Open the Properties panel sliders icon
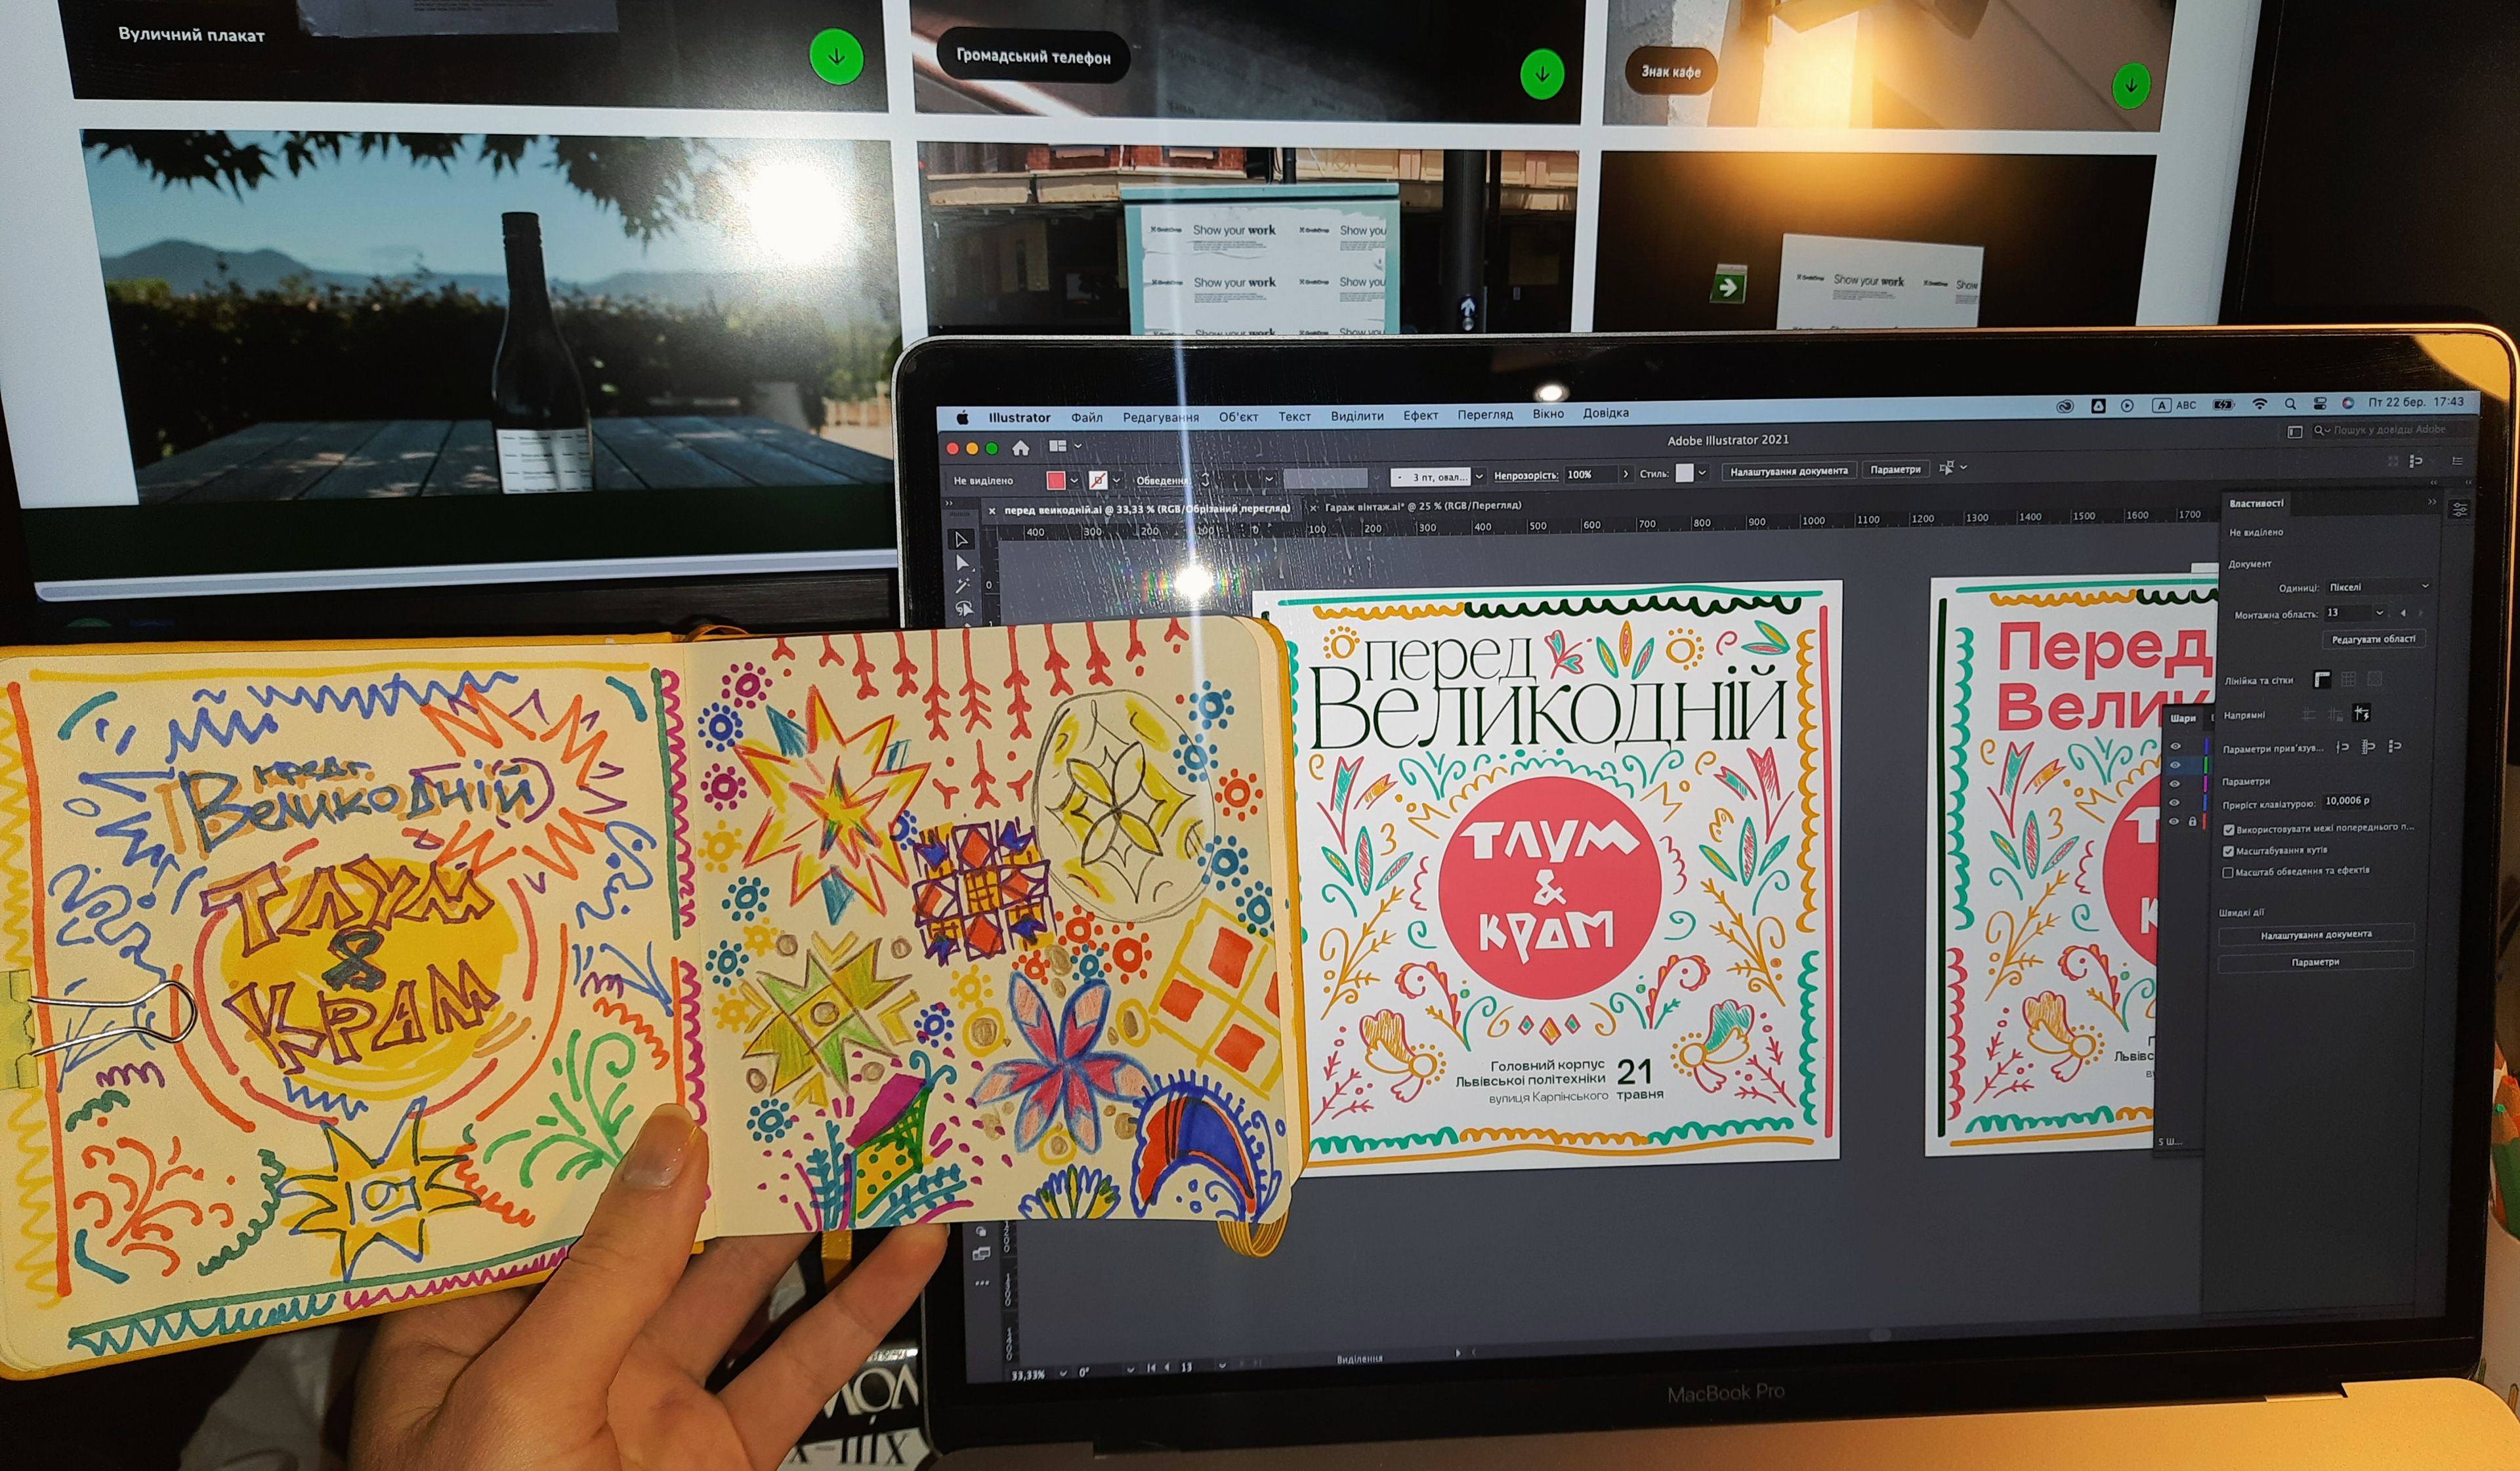Viewport: 2520px width, 1471px height. click(x=2459, y=510)
